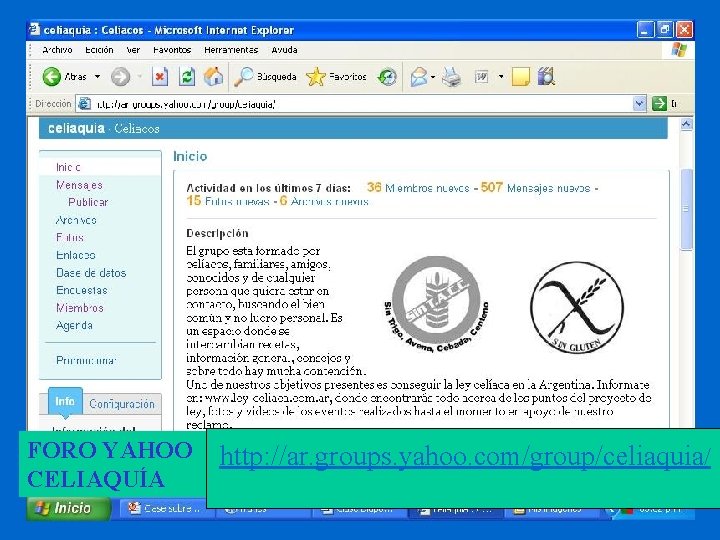
Task: Open the 15 Fotos nuevas link
Action: [x=228, y=201]
